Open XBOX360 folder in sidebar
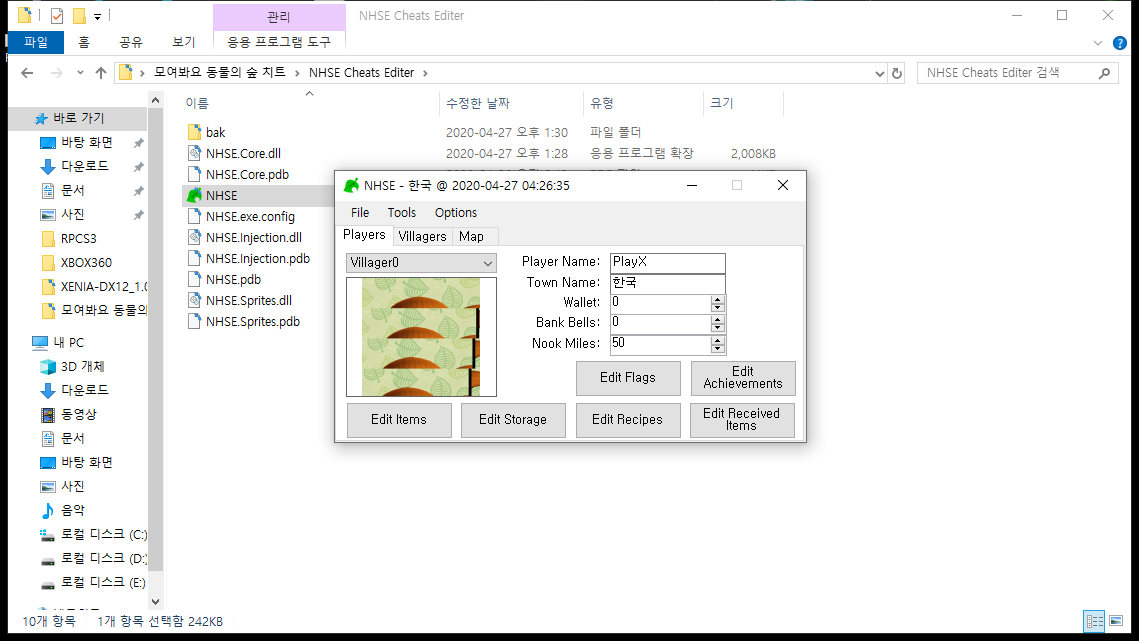Viewport: 1139px width, 641px height. pos(86,262)
